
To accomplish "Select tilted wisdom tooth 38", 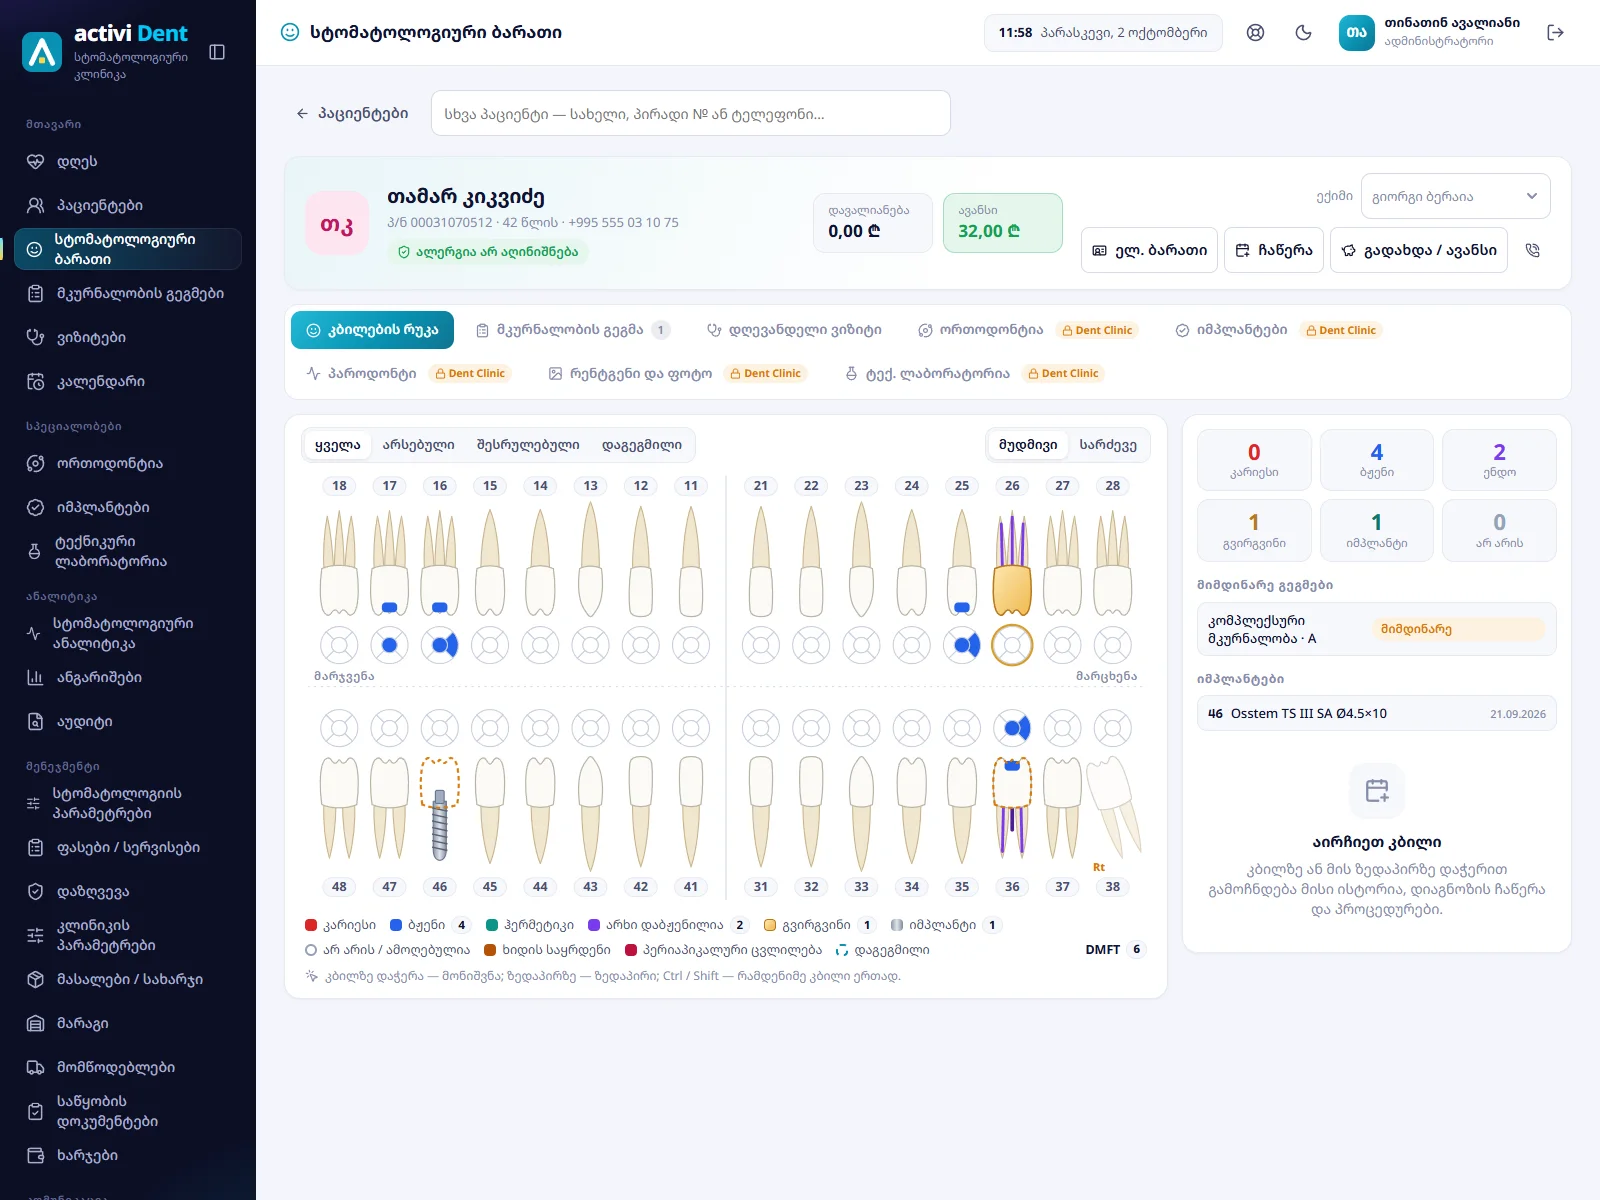I will pyautogui.click(x=1113, y=808).
